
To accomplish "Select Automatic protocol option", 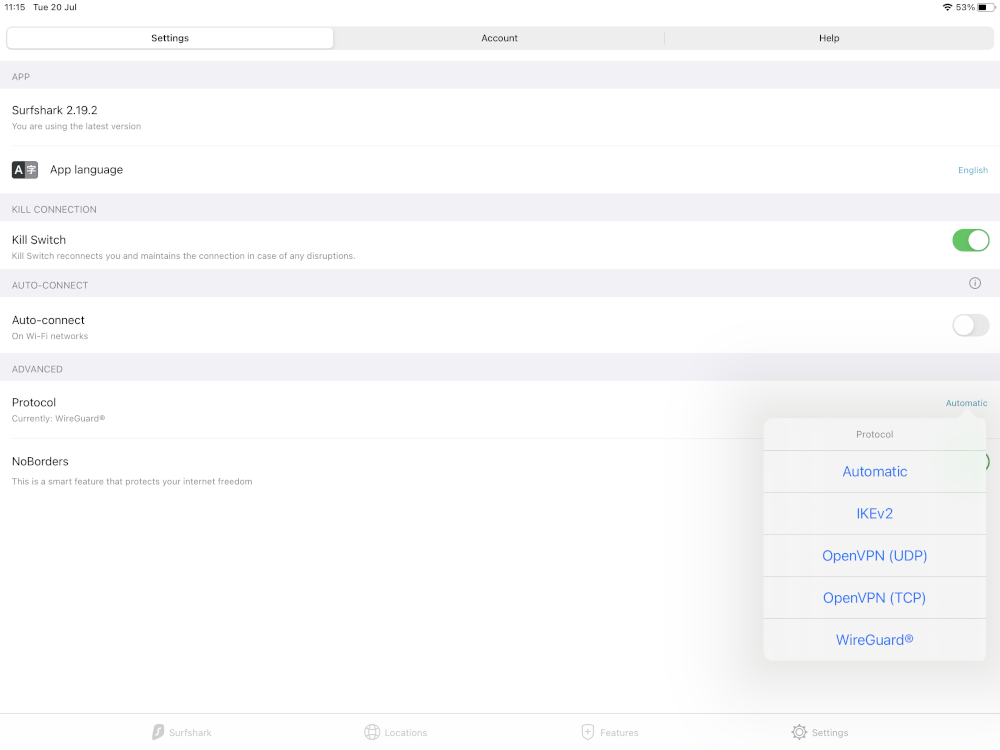I will pyautogui.click(x=874, y=471).
